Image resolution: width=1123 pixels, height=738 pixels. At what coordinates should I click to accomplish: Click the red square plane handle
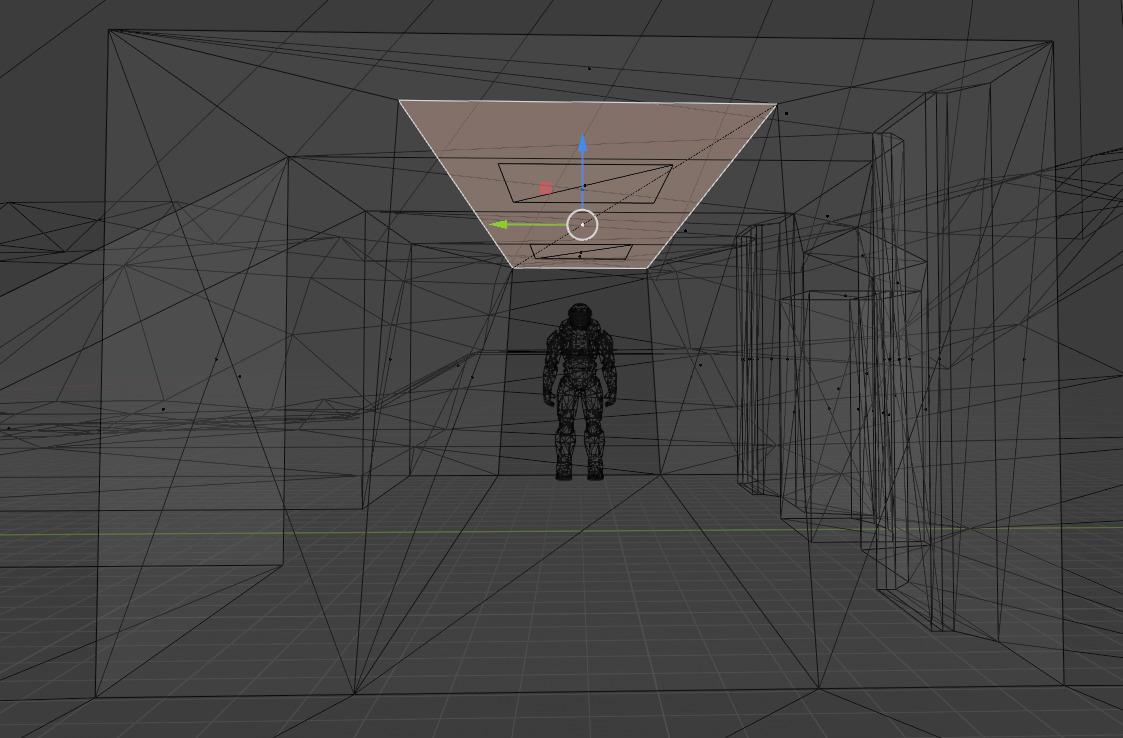(546, 188)
